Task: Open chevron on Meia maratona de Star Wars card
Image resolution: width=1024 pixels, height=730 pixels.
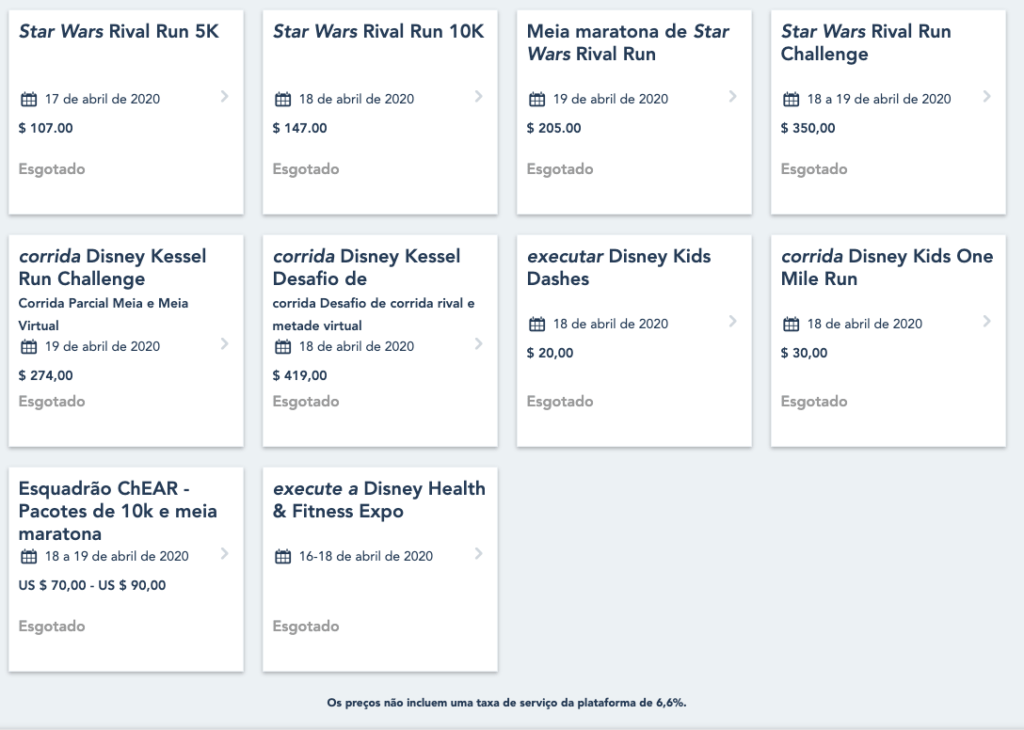Action: [733, 97]
